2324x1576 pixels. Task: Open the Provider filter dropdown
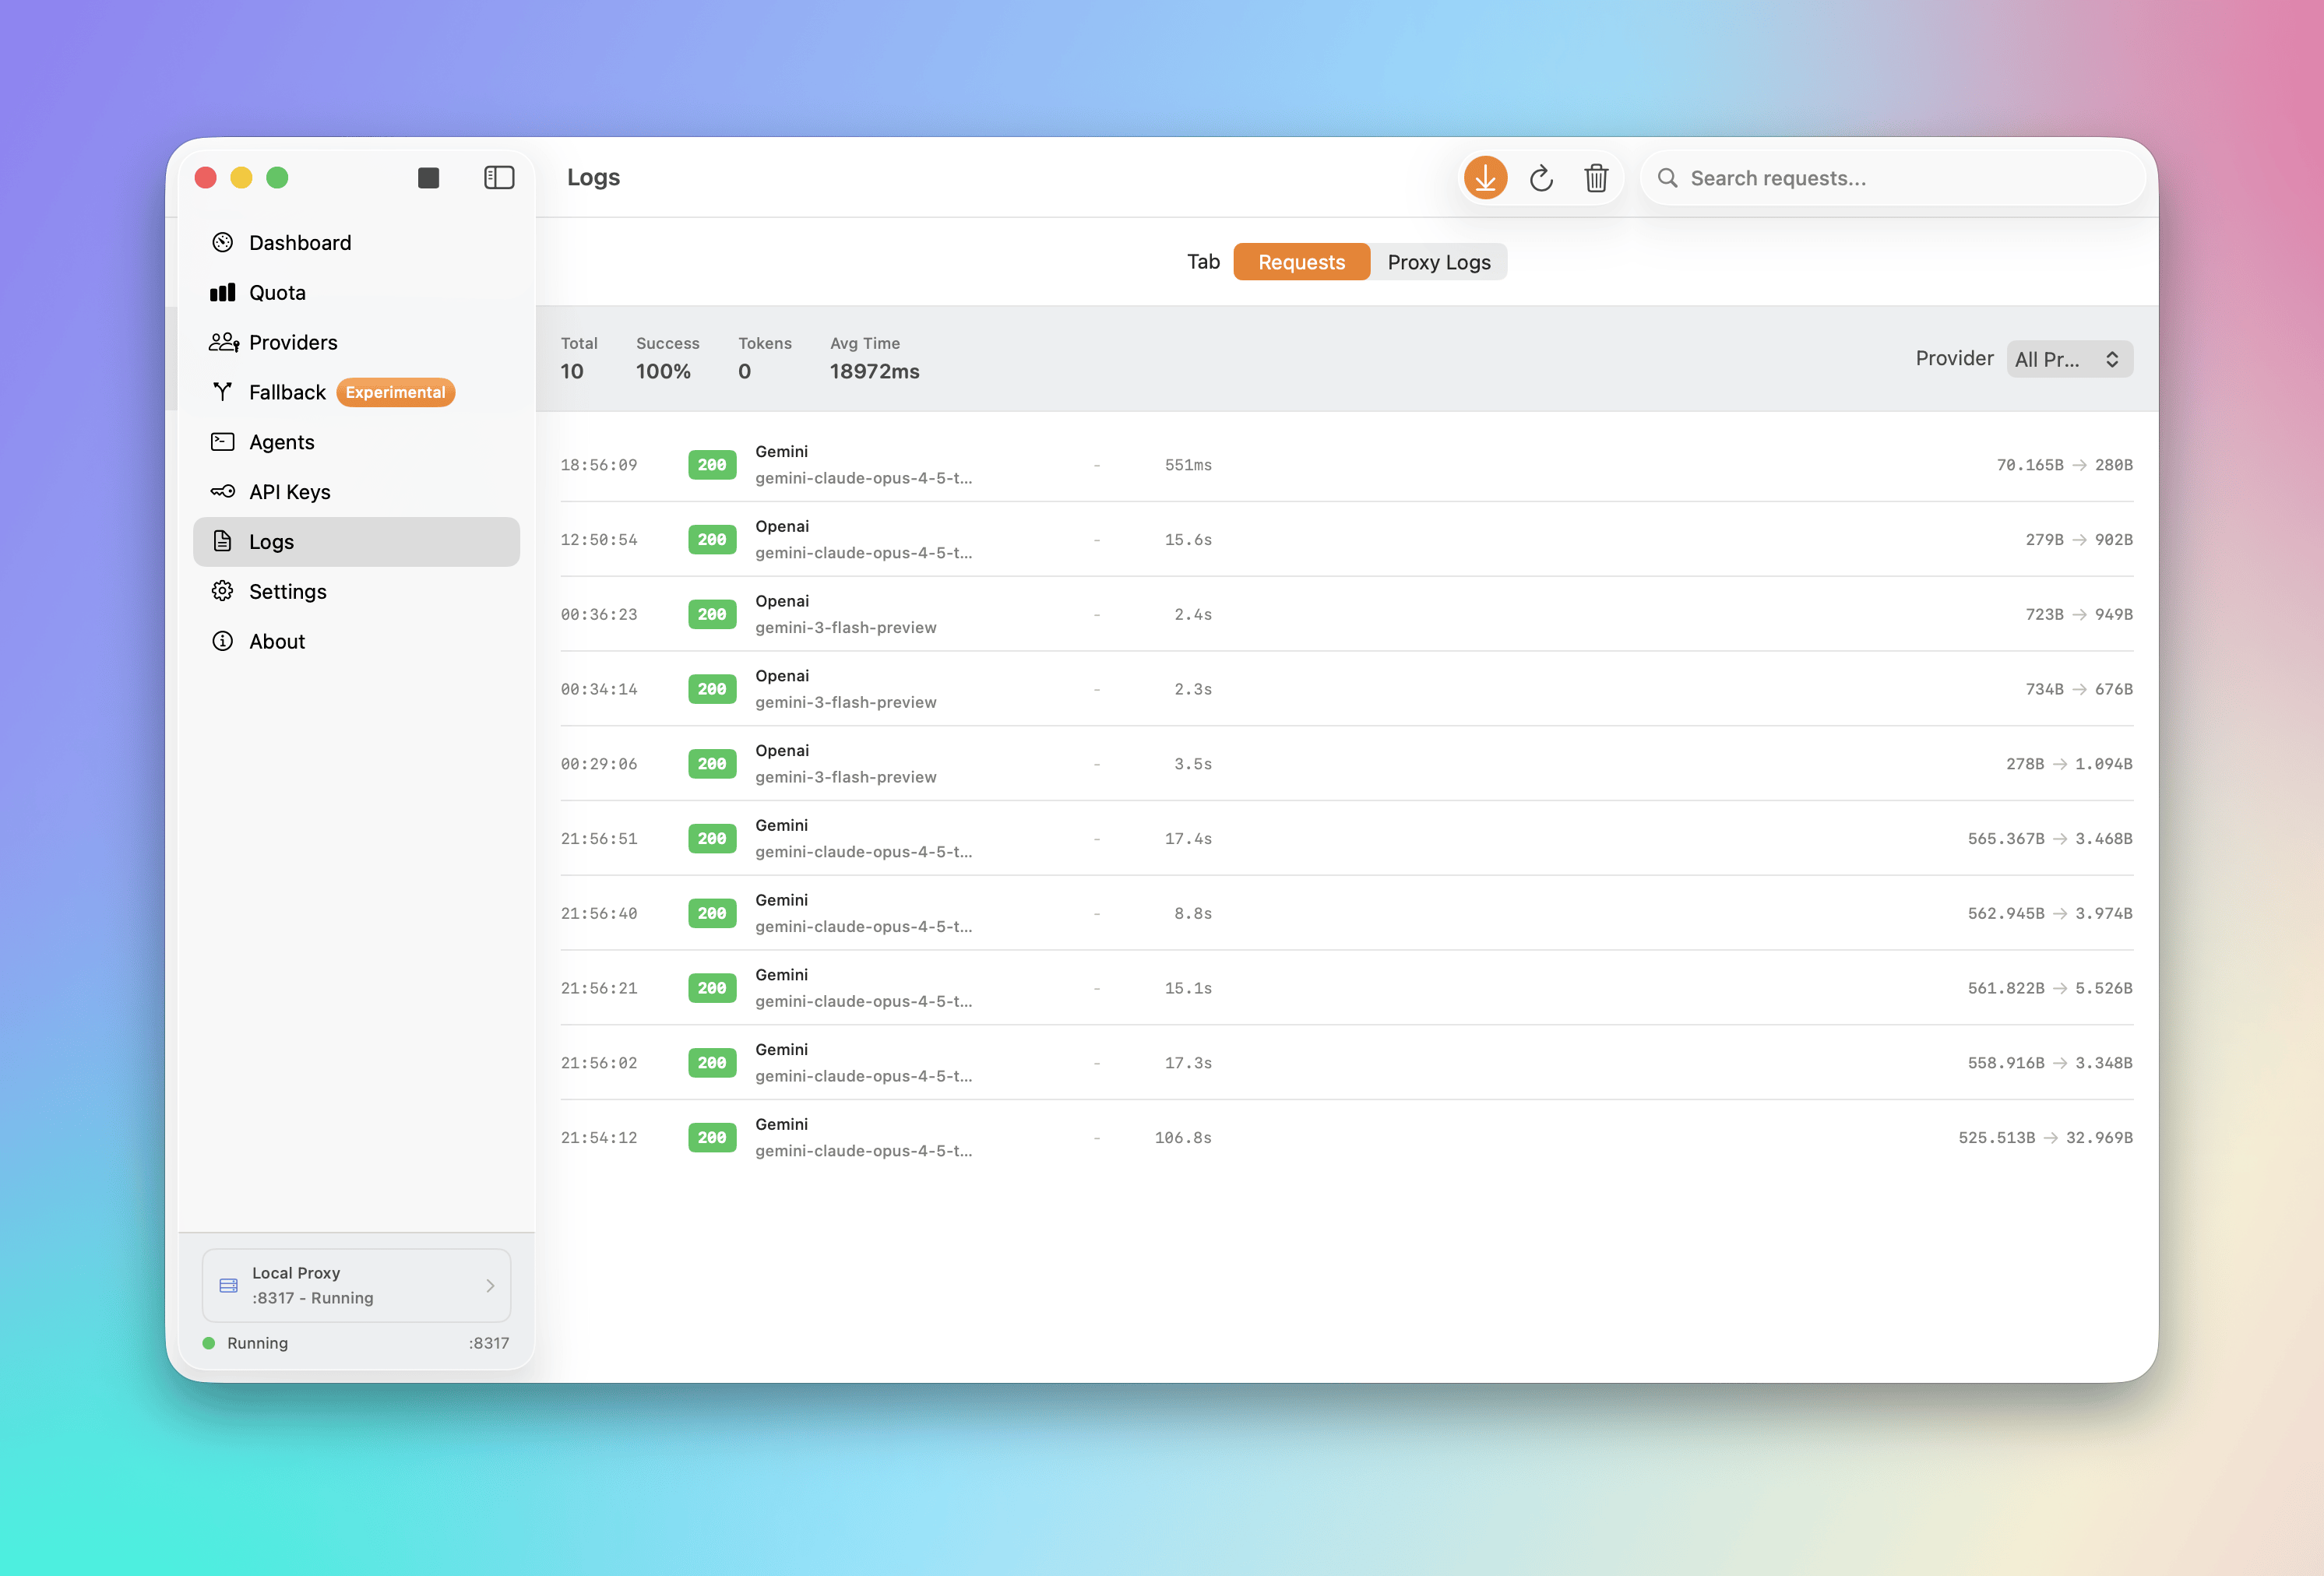pos(2068,359)
